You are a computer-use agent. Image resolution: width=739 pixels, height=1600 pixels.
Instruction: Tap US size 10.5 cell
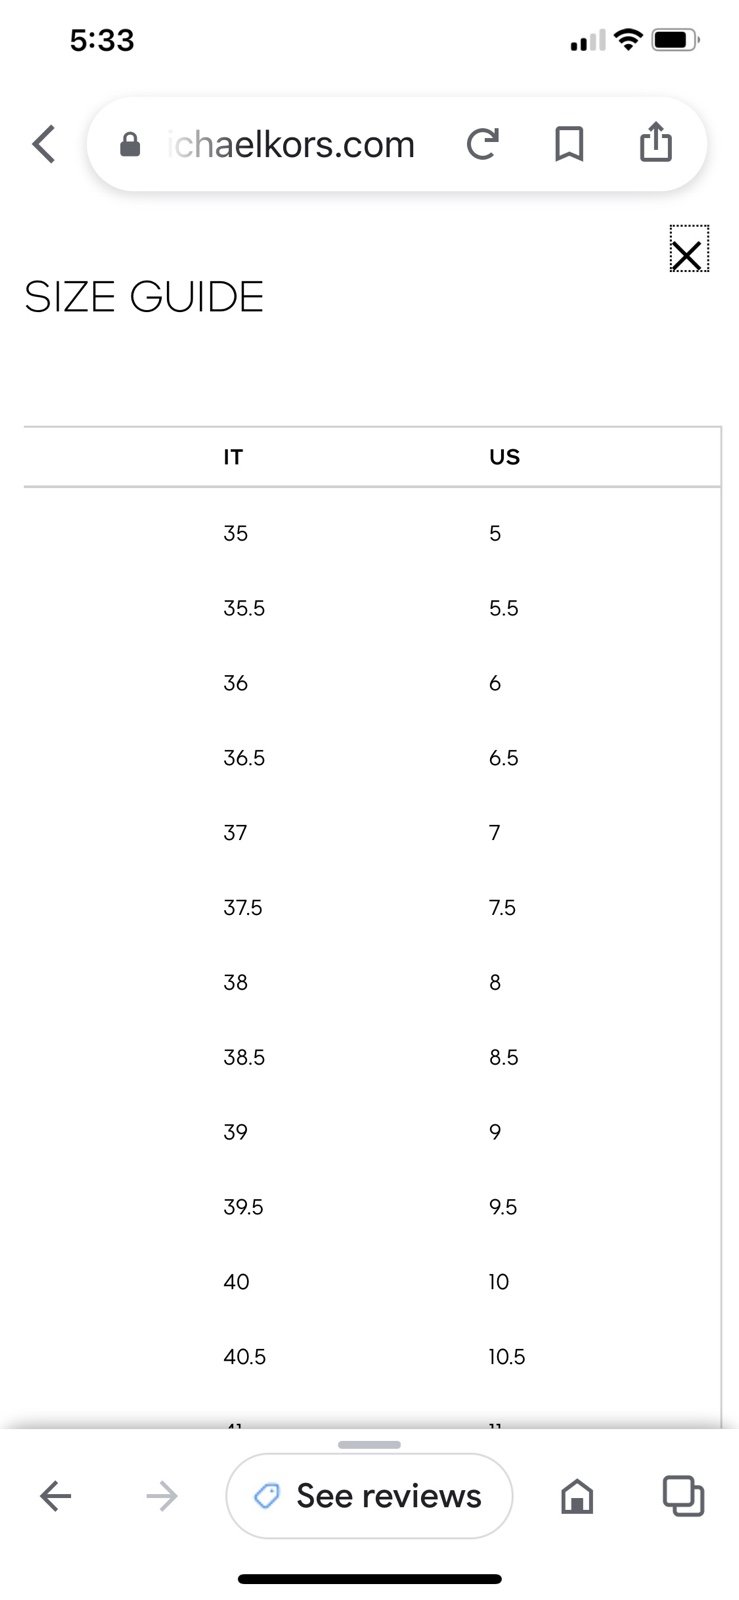tap(507, 1357)
